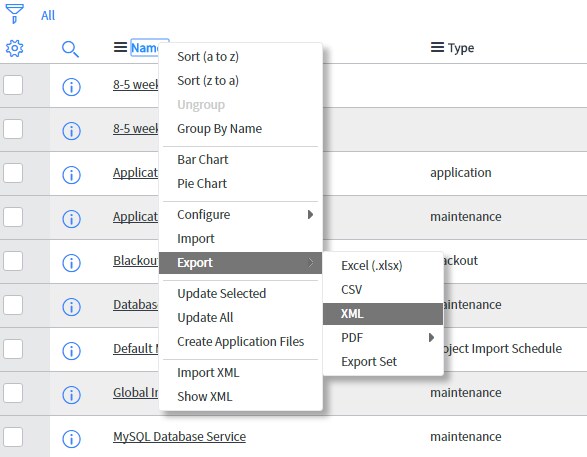The height and width of the screenshot is (457, 587).
Task: Open the Database schedule link
Action: point(136,305)
